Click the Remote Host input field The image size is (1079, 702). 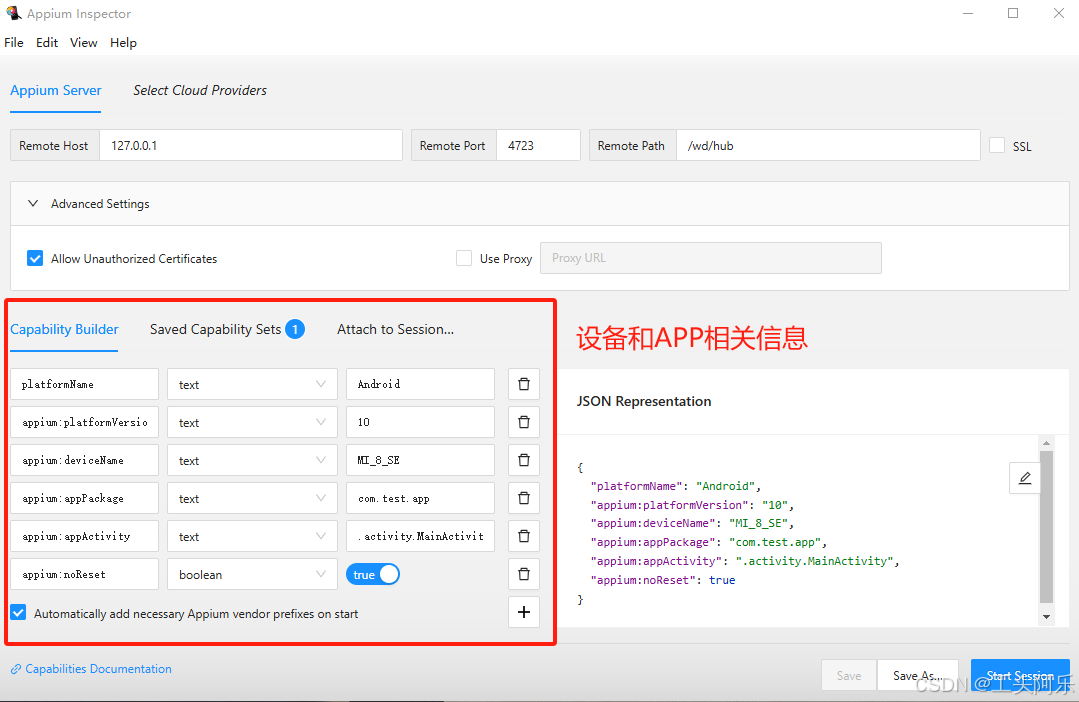[251, 145]
